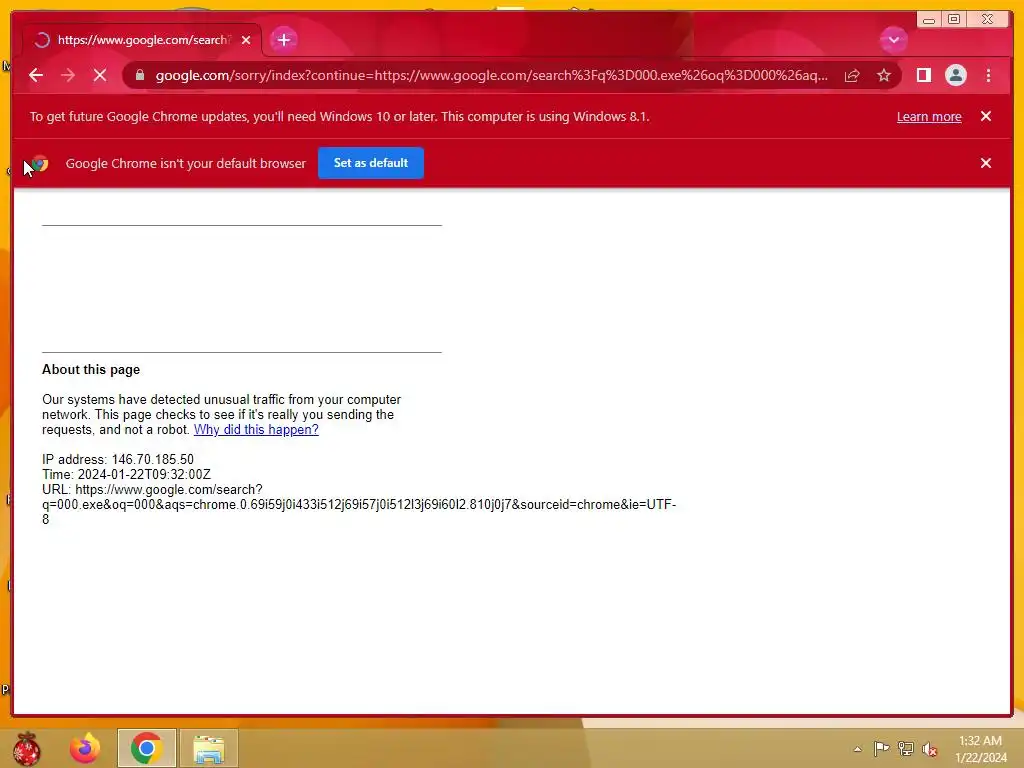This screenshot has height=768, width=1024.
Task: Open the network tray icon
Action: (x=905, y=748)
